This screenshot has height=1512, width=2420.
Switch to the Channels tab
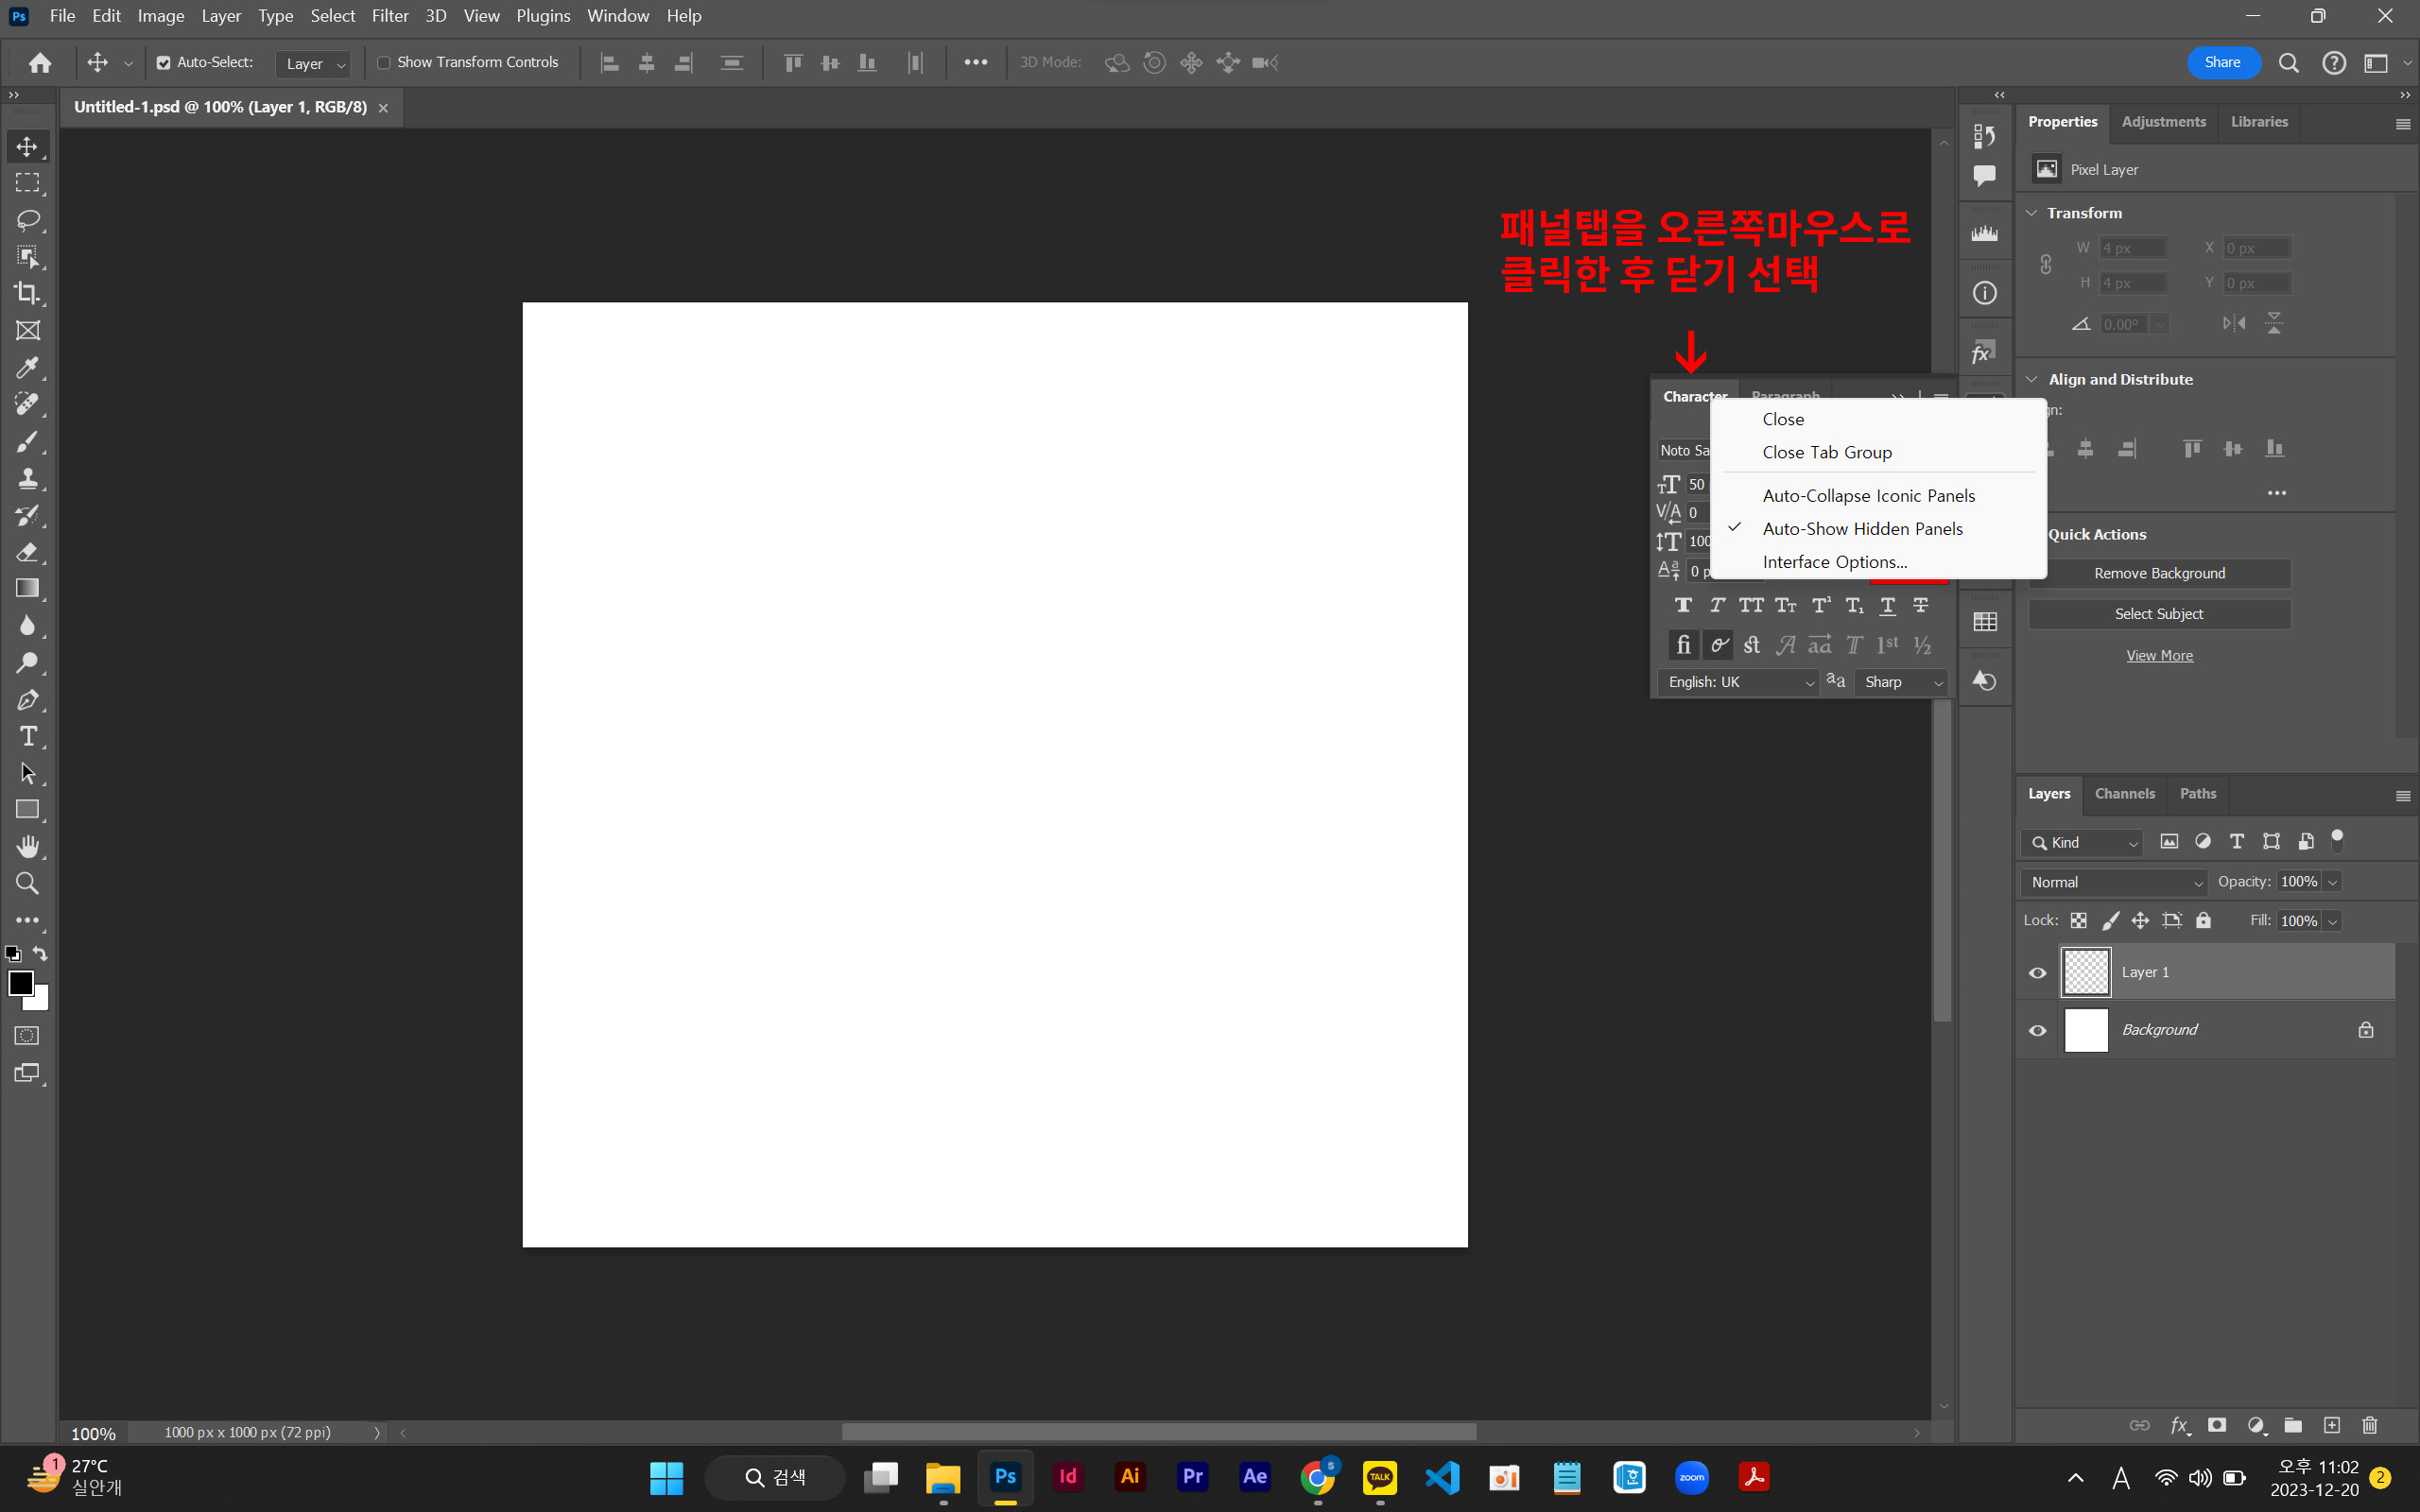(x=2124, y=794)
